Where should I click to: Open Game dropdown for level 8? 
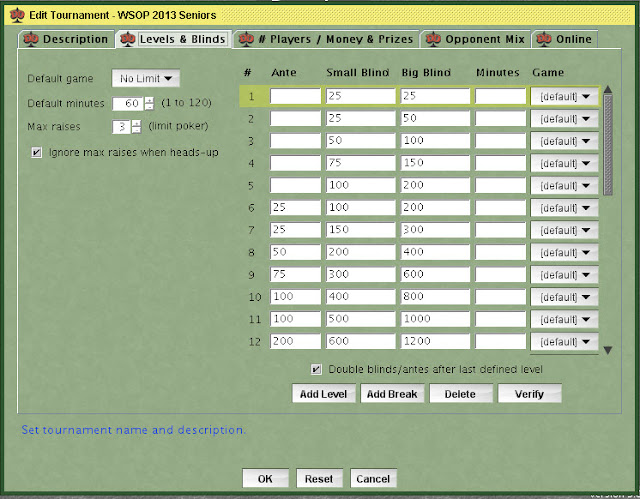[x=564, y=253]
